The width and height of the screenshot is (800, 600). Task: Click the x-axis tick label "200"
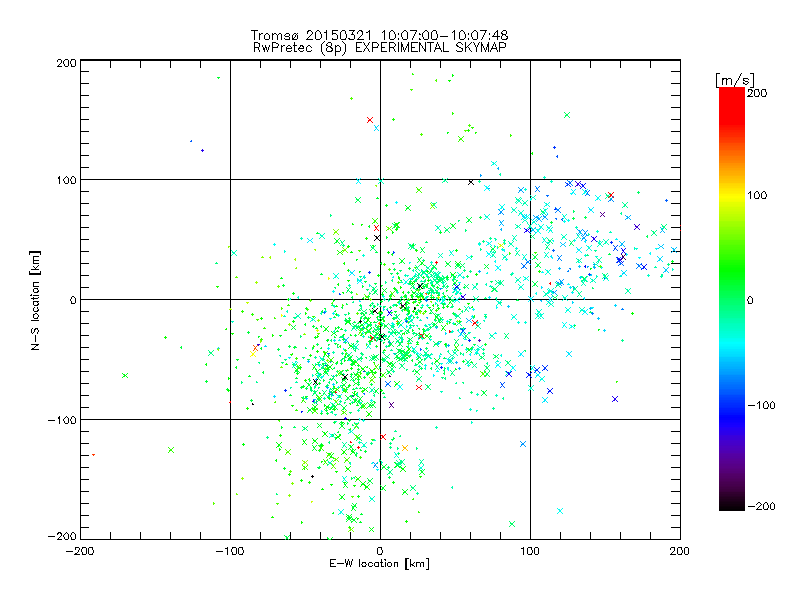(680, 551)
